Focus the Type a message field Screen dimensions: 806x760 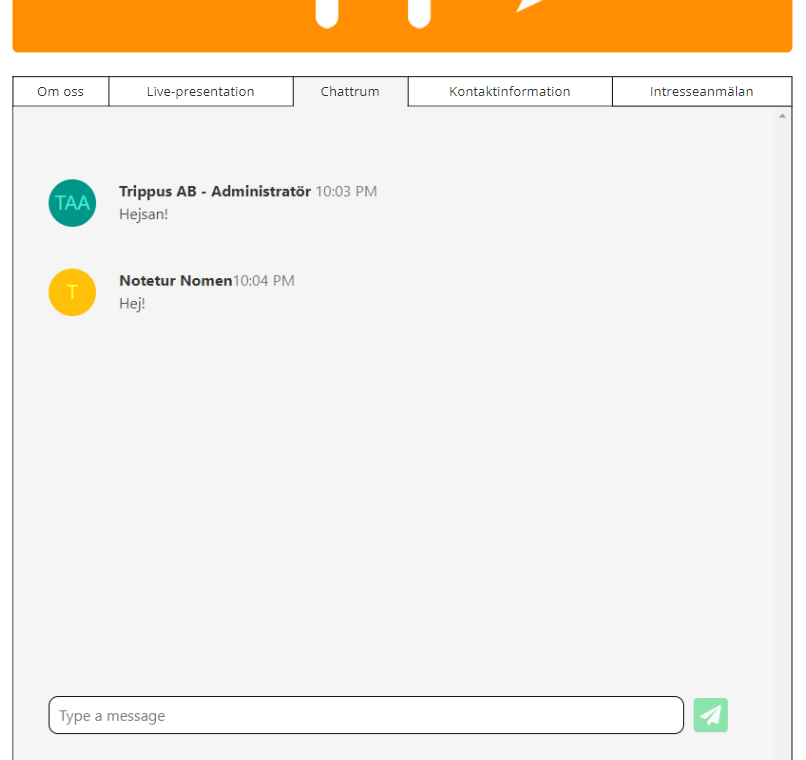coord(366,715)
